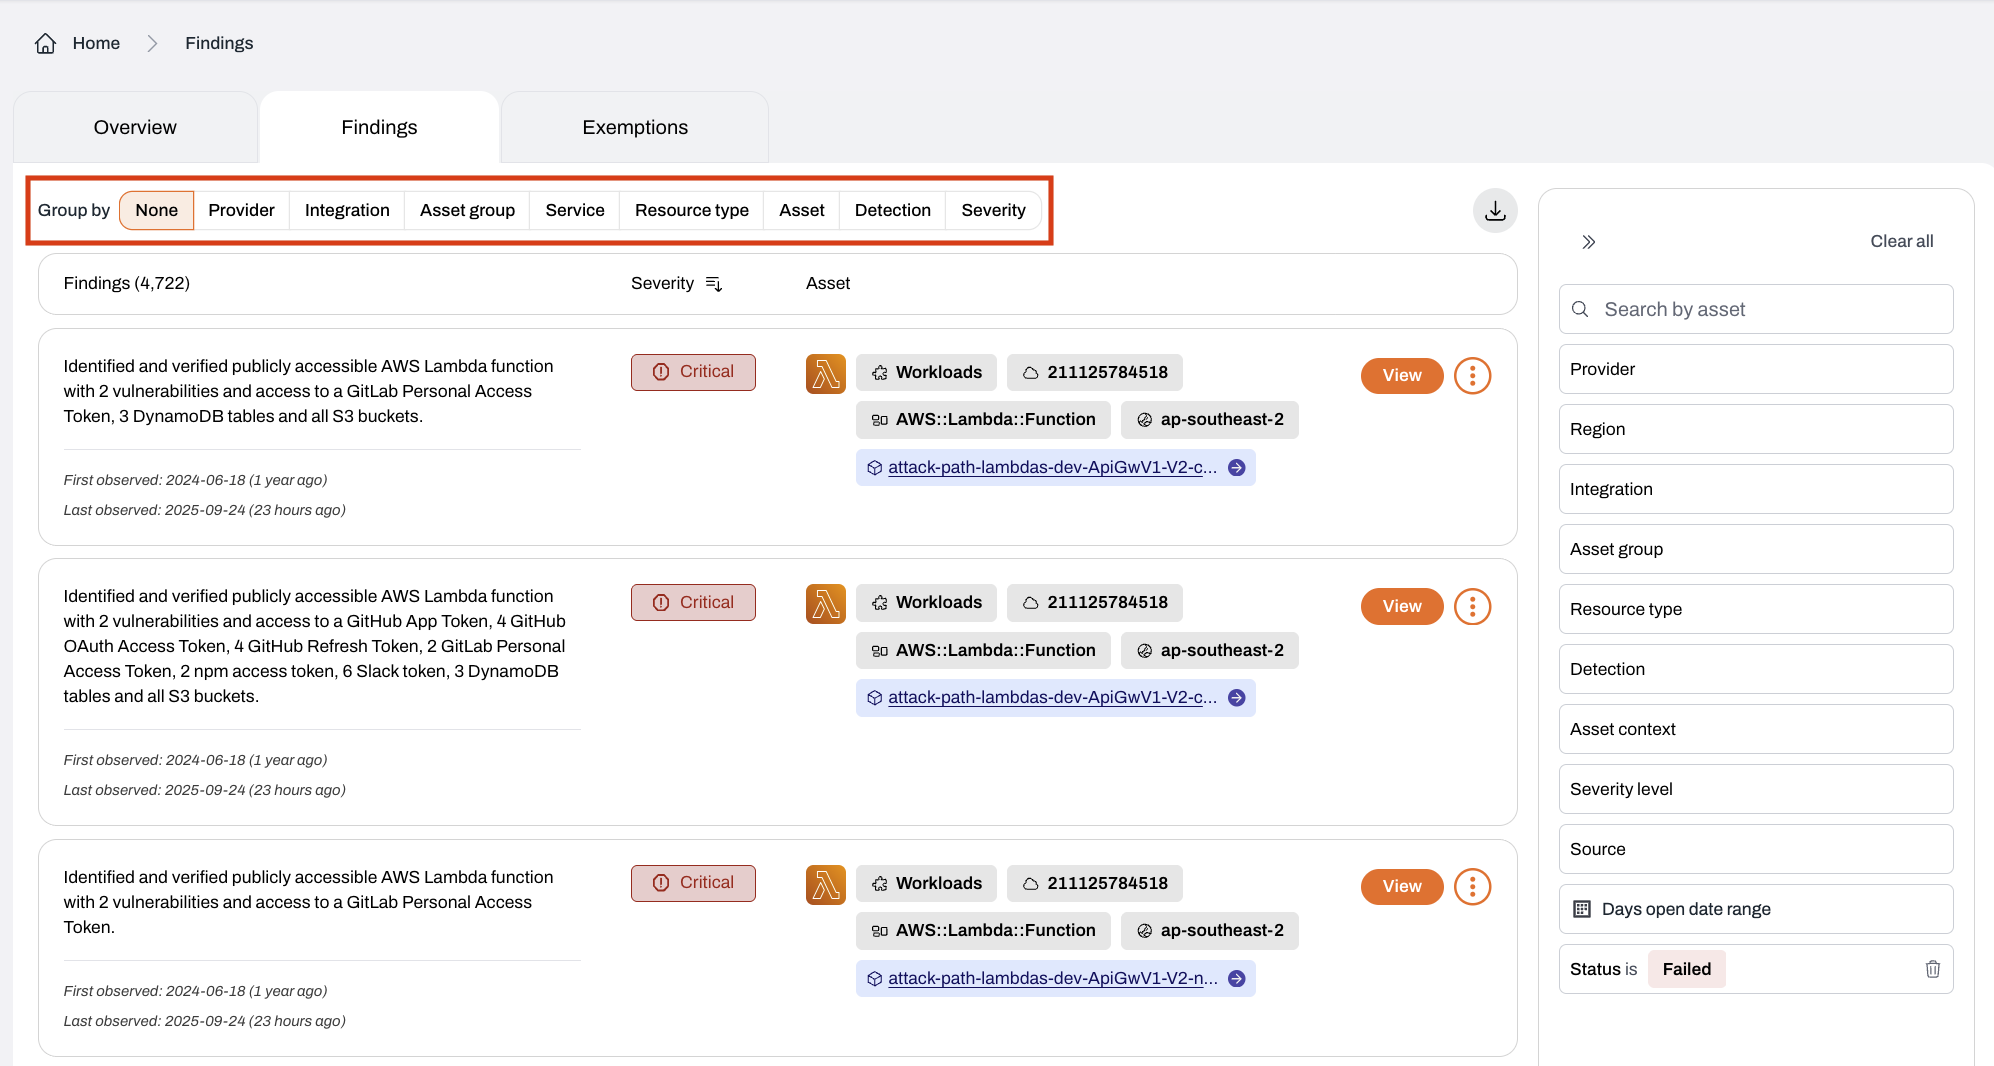
Task: Click account 211125784518 on second finding
Action: point(1095,603)
